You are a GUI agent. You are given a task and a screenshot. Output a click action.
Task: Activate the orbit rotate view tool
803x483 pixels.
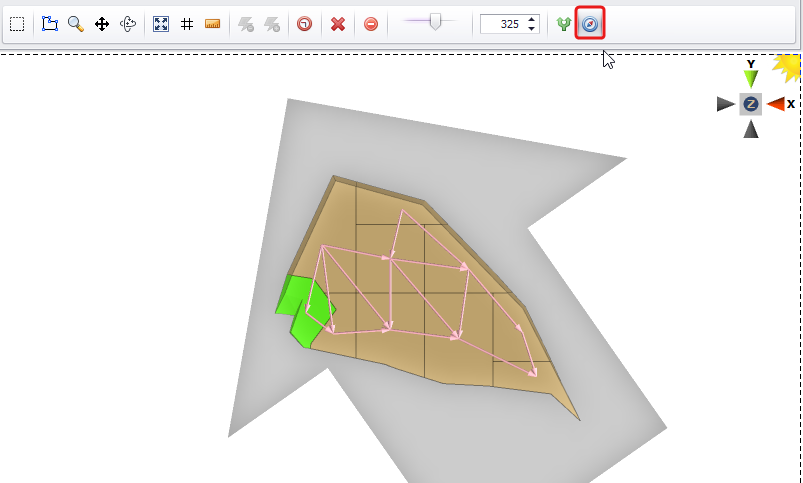pyautogui.click(x=128, y=24)
